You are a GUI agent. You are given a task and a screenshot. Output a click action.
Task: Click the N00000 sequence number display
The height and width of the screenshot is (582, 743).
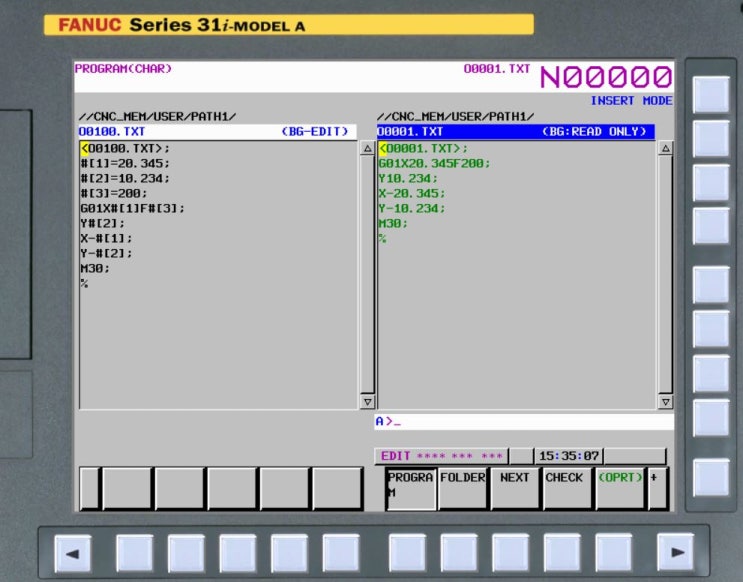(x=606, y=77)
